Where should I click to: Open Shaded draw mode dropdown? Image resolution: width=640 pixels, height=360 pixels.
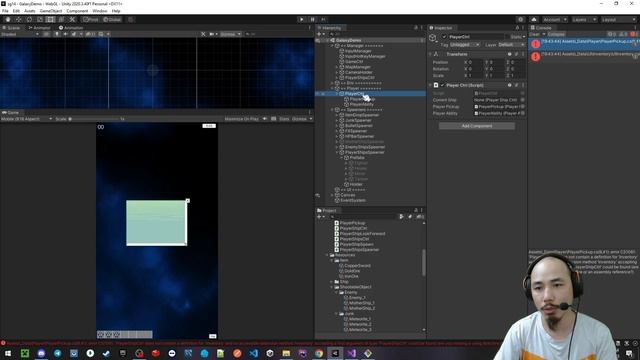click(20, 34)
